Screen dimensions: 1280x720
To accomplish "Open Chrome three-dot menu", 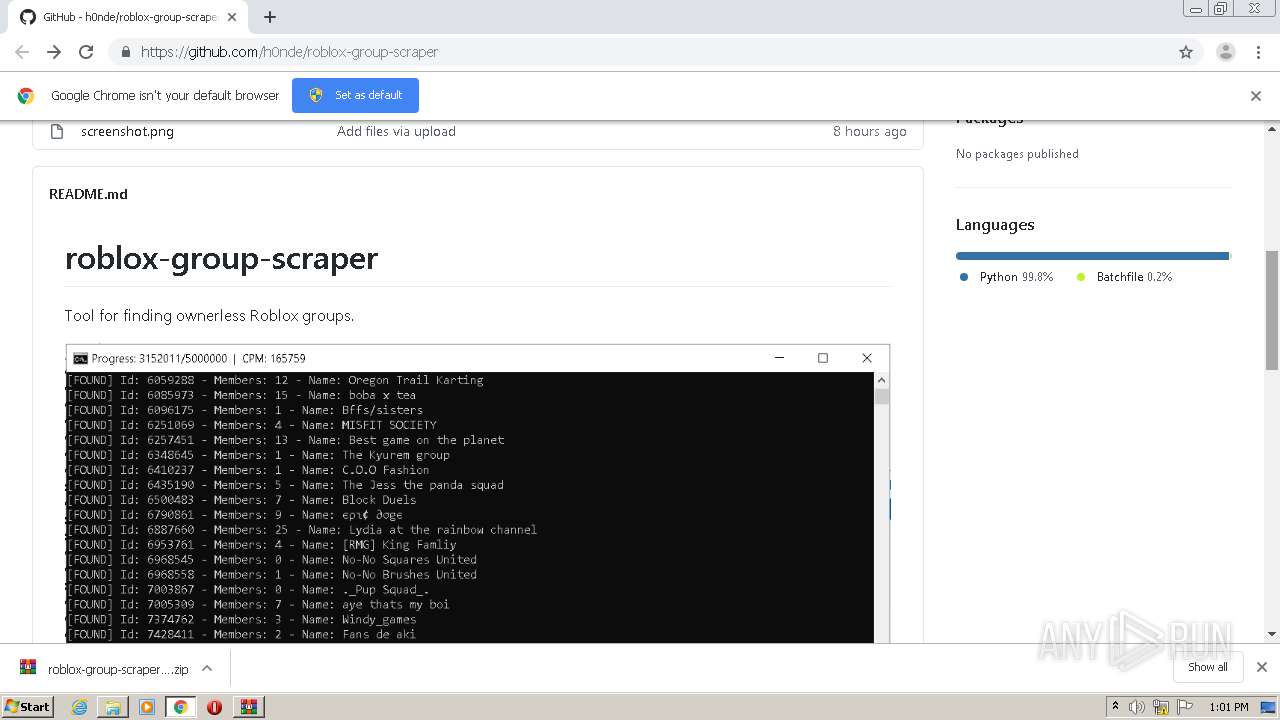I will coord(1259,52).
